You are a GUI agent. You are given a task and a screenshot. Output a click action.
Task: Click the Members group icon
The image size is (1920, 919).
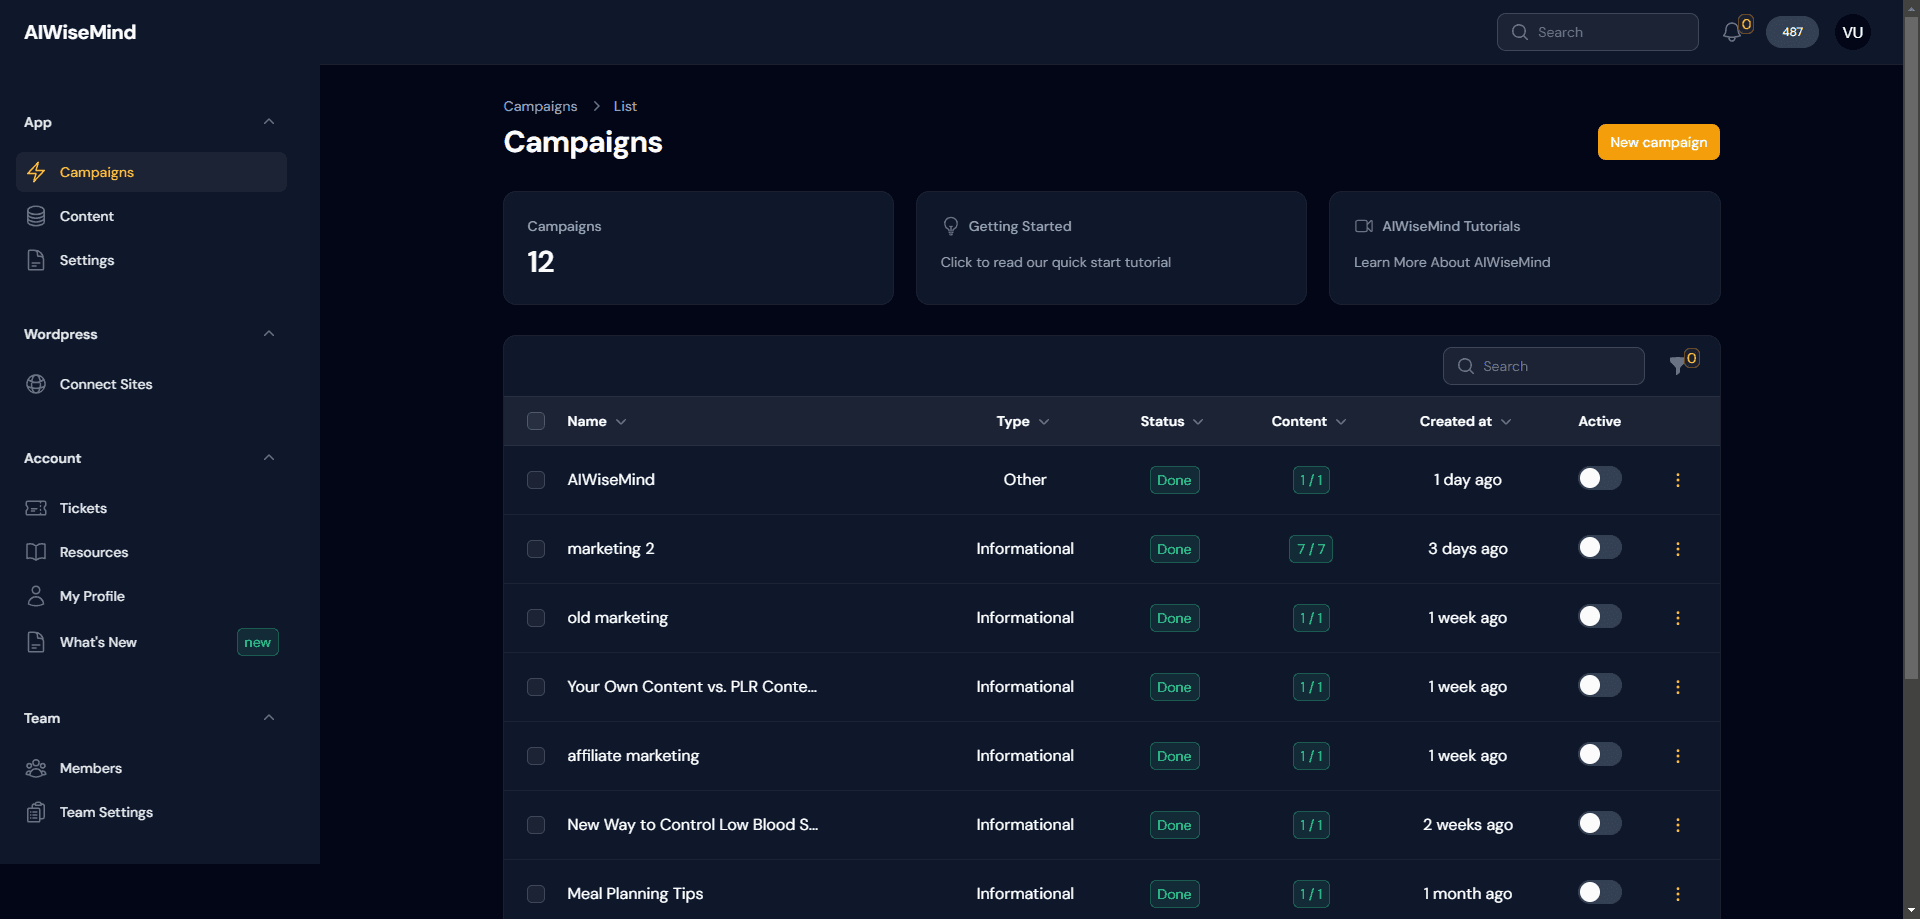[x=36, y=768]
